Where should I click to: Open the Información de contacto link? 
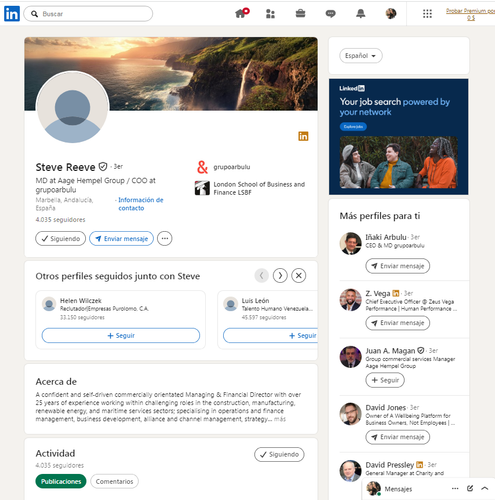coord(141,204)
